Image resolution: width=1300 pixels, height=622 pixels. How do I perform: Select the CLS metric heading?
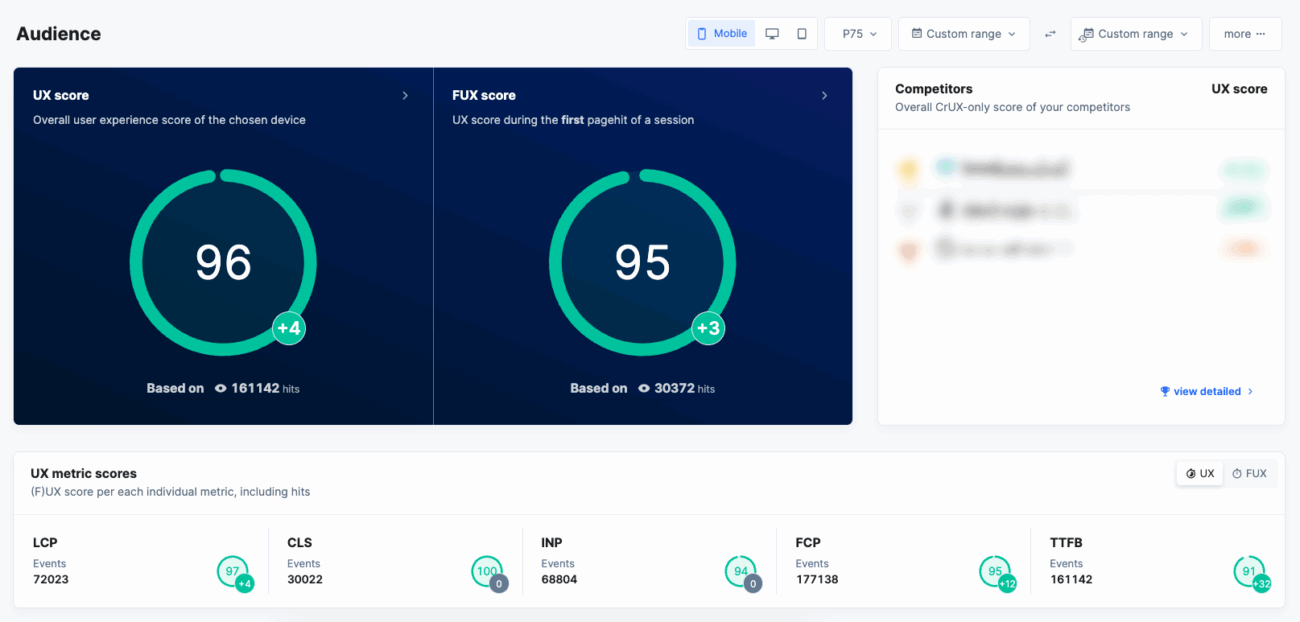pyautogui.click(x=300, y=543)
